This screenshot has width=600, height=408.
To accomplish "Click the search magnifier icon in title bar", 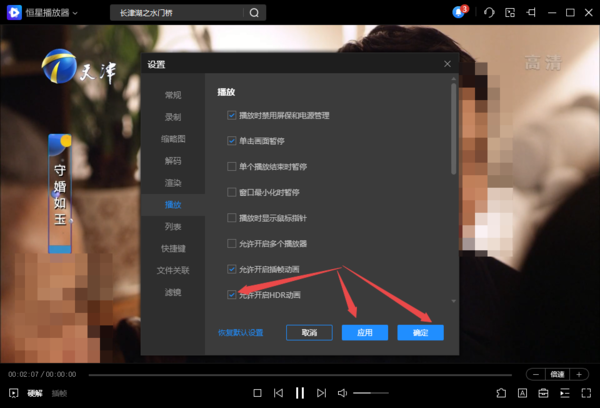I will 254,13.
